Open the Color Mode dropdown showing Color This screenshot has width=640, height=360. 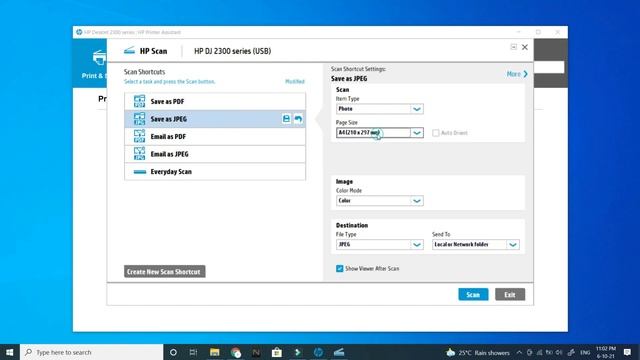coord(380,201)
